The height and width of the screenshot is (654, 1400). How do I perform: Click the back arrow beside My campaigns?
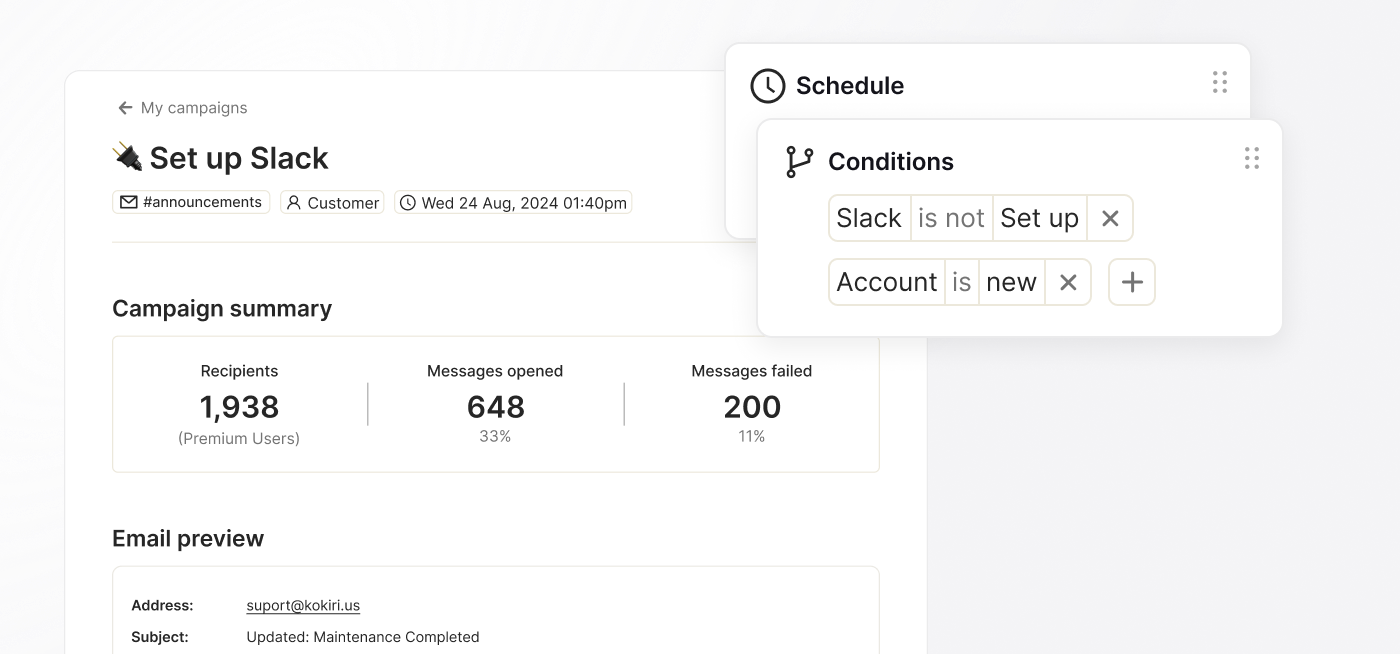[x=125, y=108]
